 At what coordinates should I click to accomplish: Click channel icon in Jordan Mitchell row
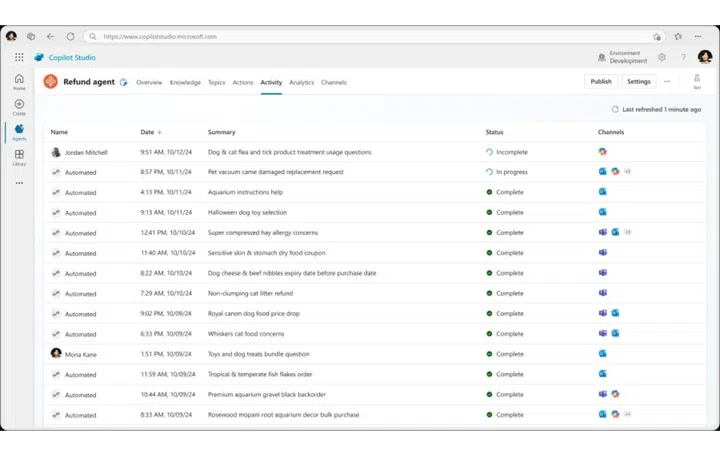(602, 152)
